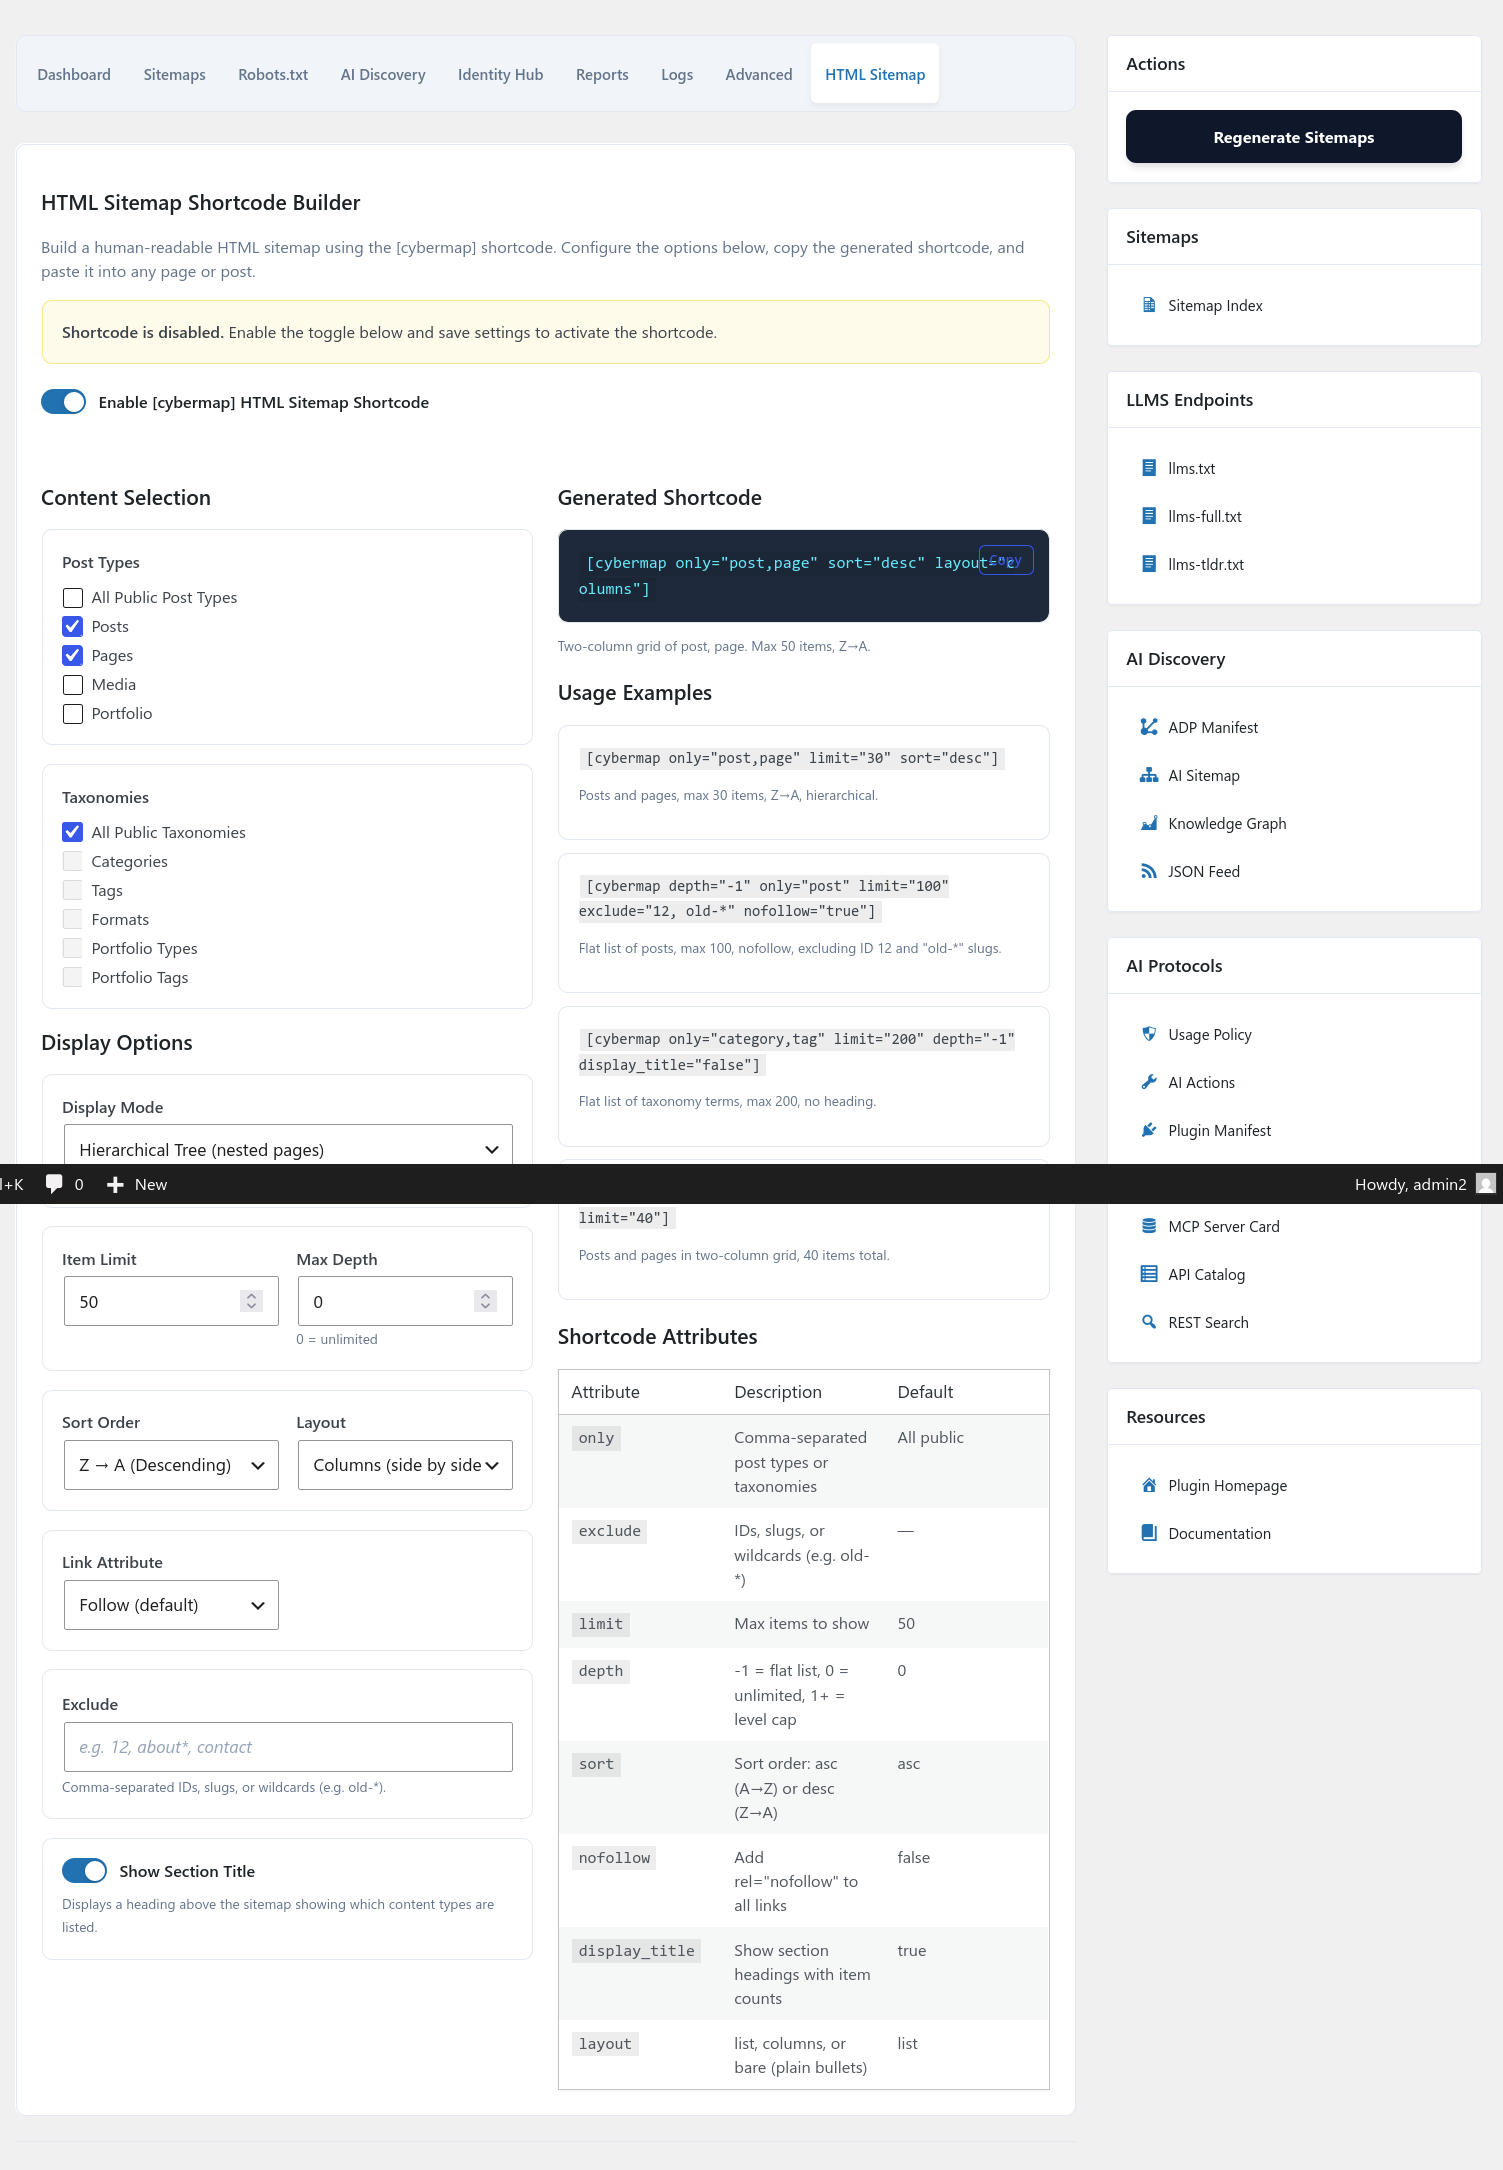Click the Item Limit stepper arrows
This screenshot has width=1503, height=2170.
pyautogui.click(x=252, y=1301)
